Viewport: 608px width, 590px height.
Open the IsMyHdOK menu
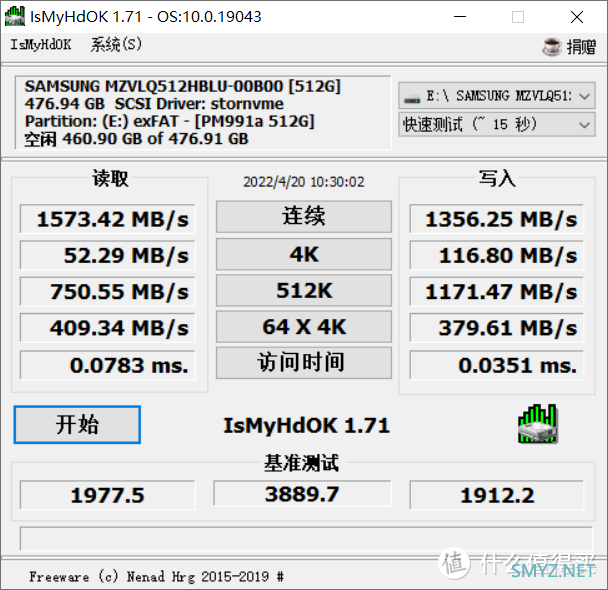[41, 45]
